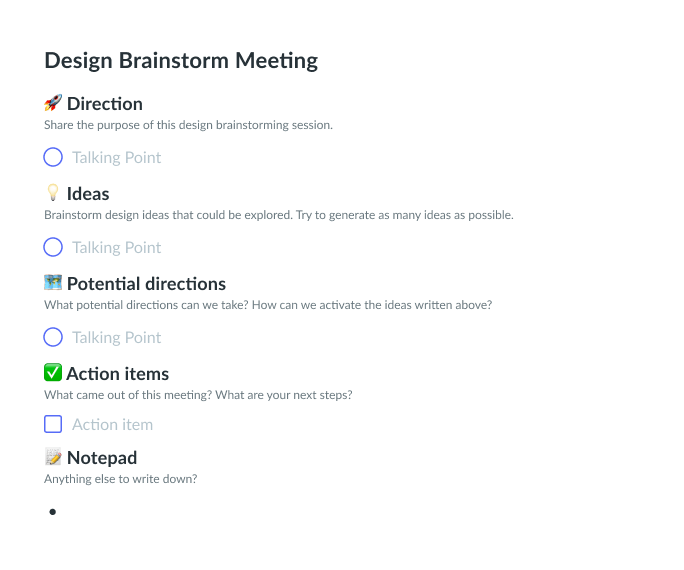Click the Talking Point field under Direction
Screen dimensions: 684x570
(x=116, y=158)
